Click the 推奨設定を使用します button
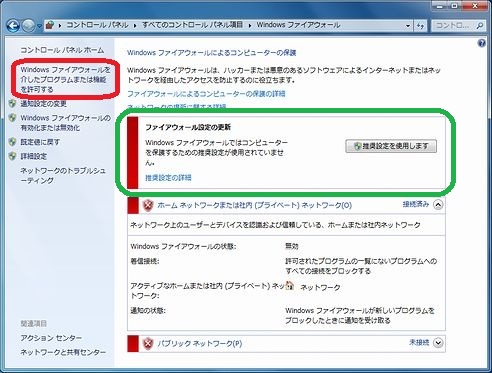The height and width of the screenshot is (373, 492). tap(391, 146)
